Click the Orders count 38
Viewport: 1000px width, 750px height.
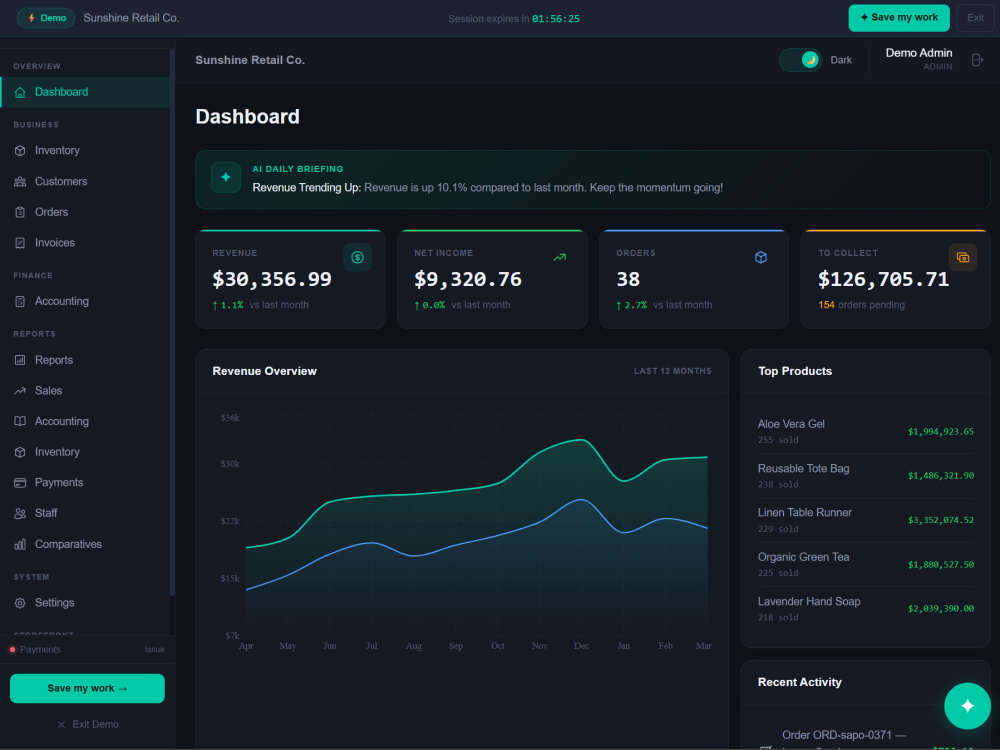pos(628,279)
